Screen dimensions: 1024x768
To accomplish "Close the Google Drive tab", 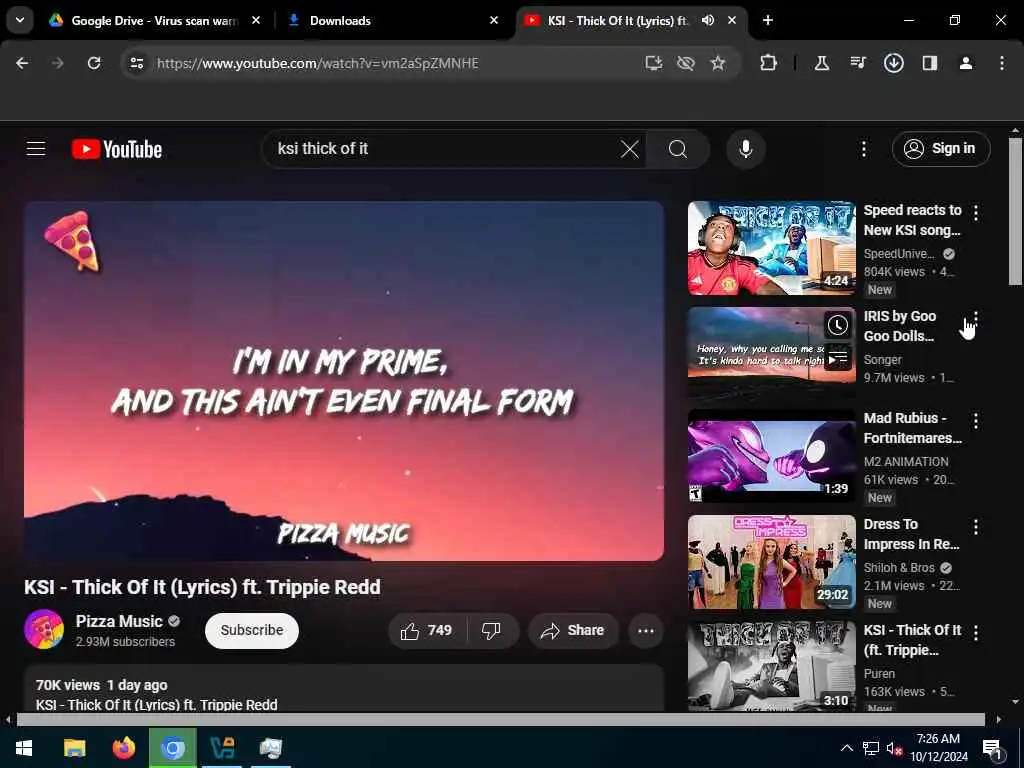I will 256,20.
